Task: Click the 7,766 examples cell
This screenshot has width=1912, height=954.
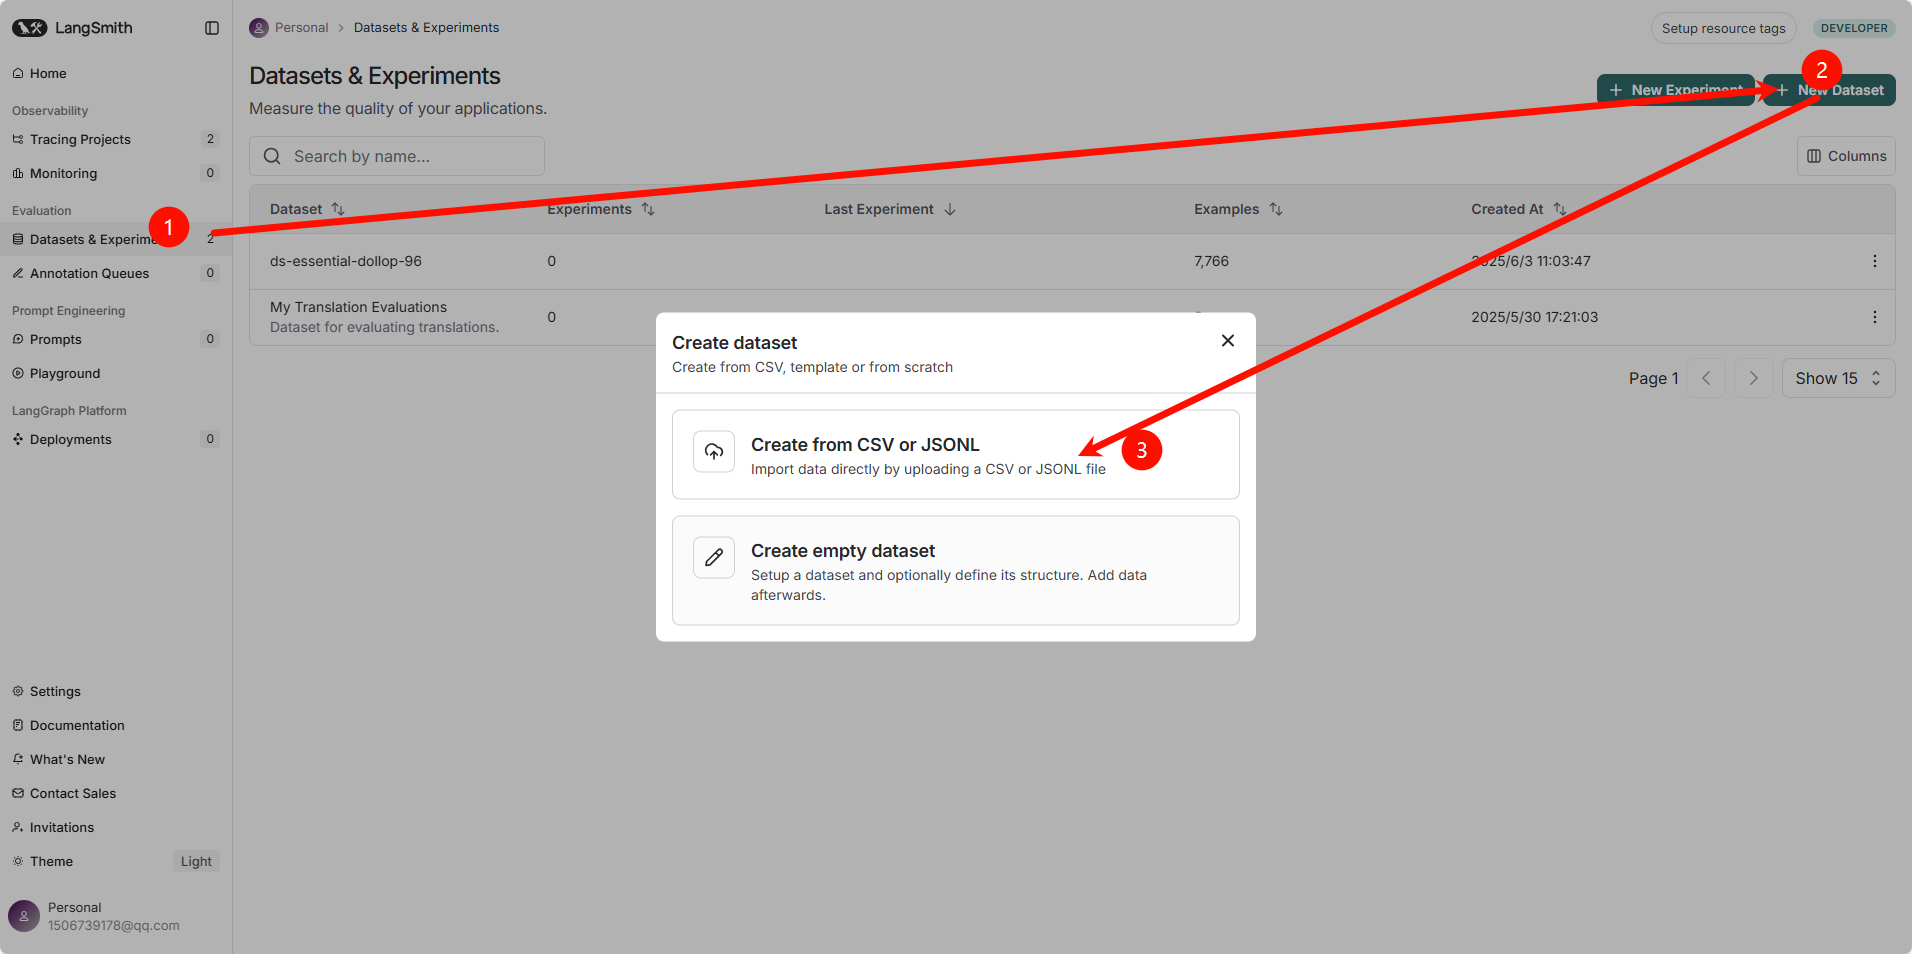Action: click(x=1211, y=261)
